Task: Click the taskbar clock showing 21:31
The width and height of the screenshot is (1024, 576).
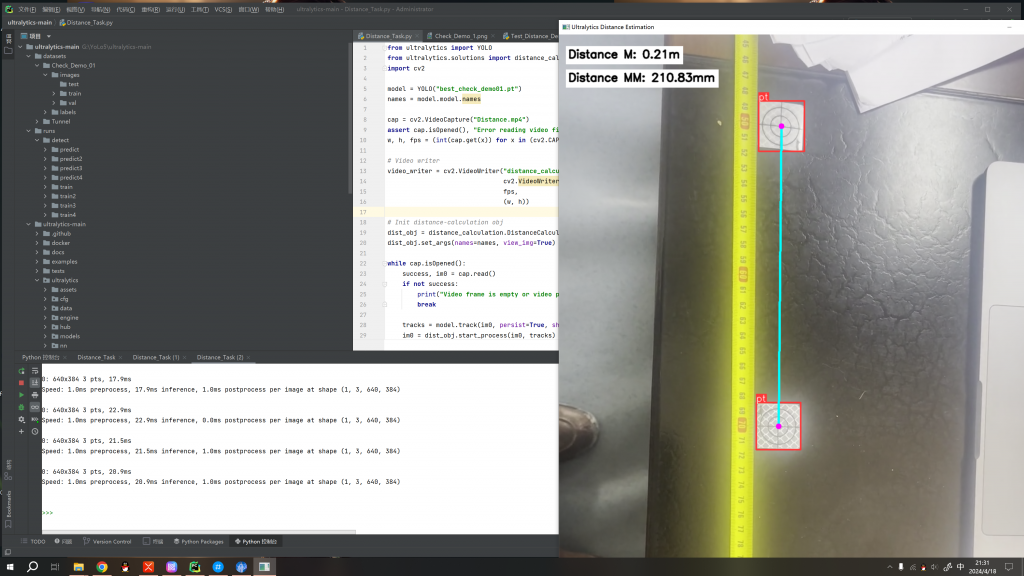Action: [x=982, y=567]
